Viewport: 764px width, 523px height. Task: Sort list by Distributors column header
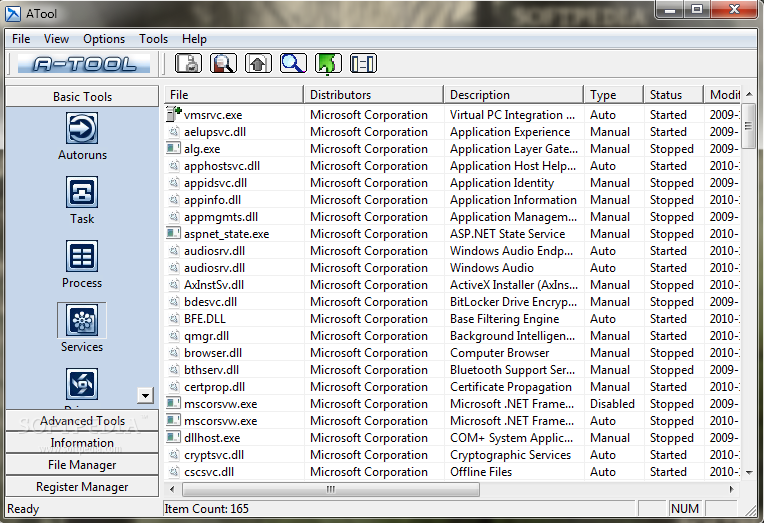(373, 95)
